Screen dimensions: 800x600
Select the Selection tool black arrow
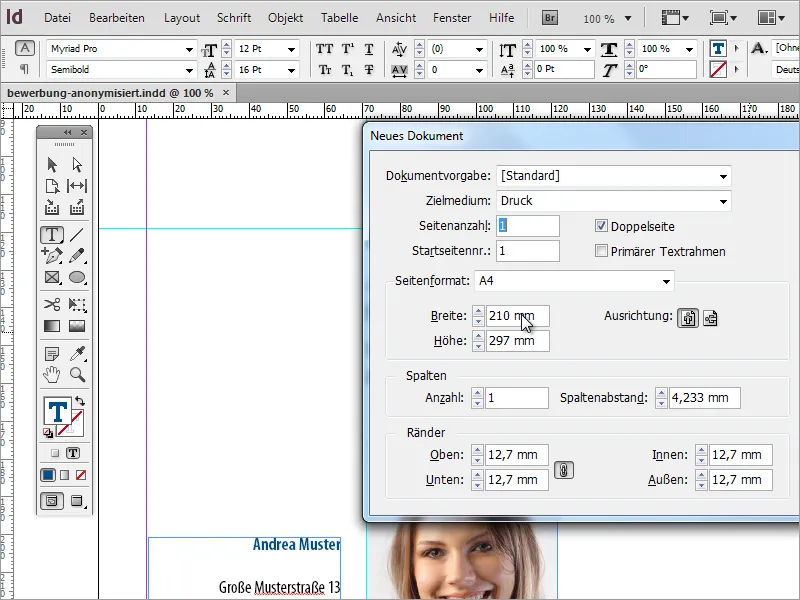tap(52, 165)
